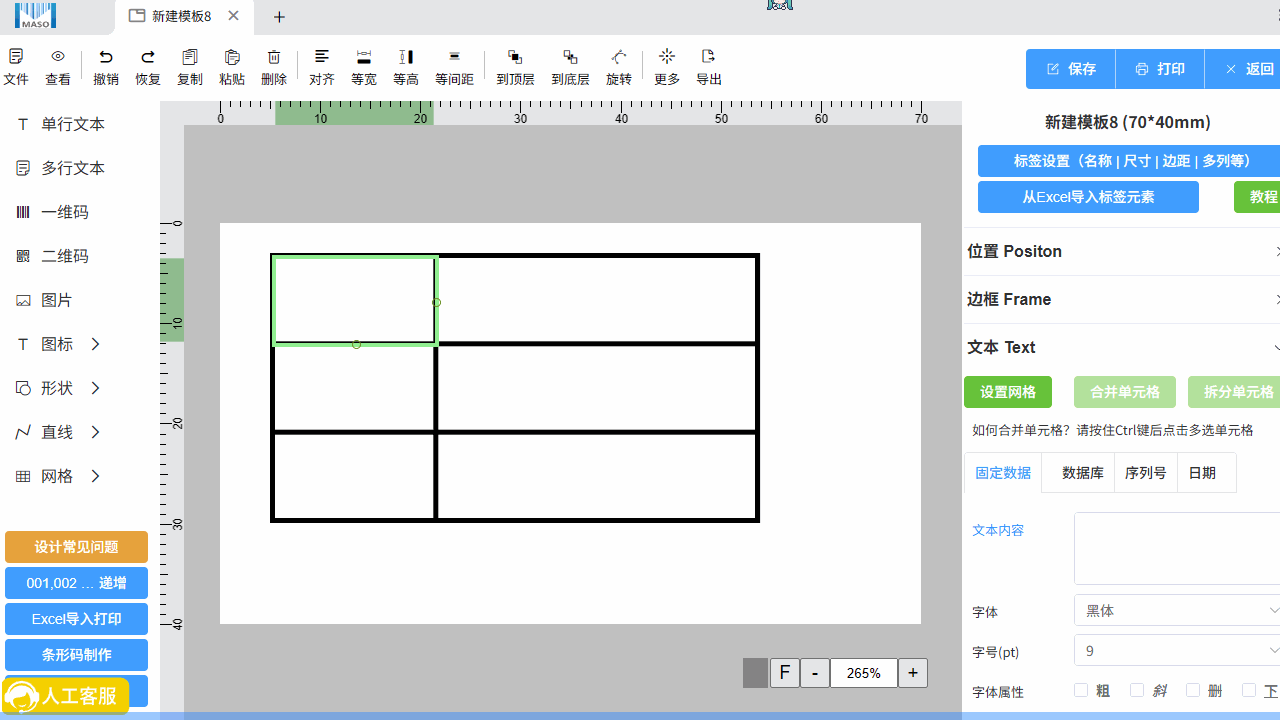
Task: Enable the strikethrough (删) checkbox
Action: click(1193, 690)
